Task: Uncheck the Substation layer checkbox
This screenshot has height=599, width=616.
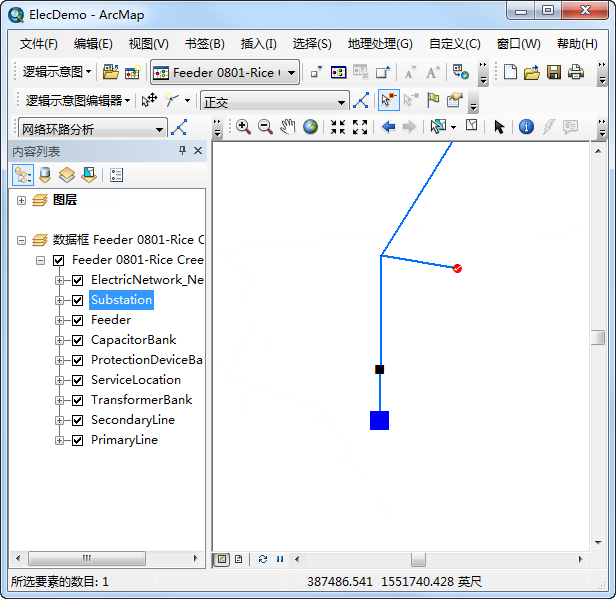Action: pos(77,300)
